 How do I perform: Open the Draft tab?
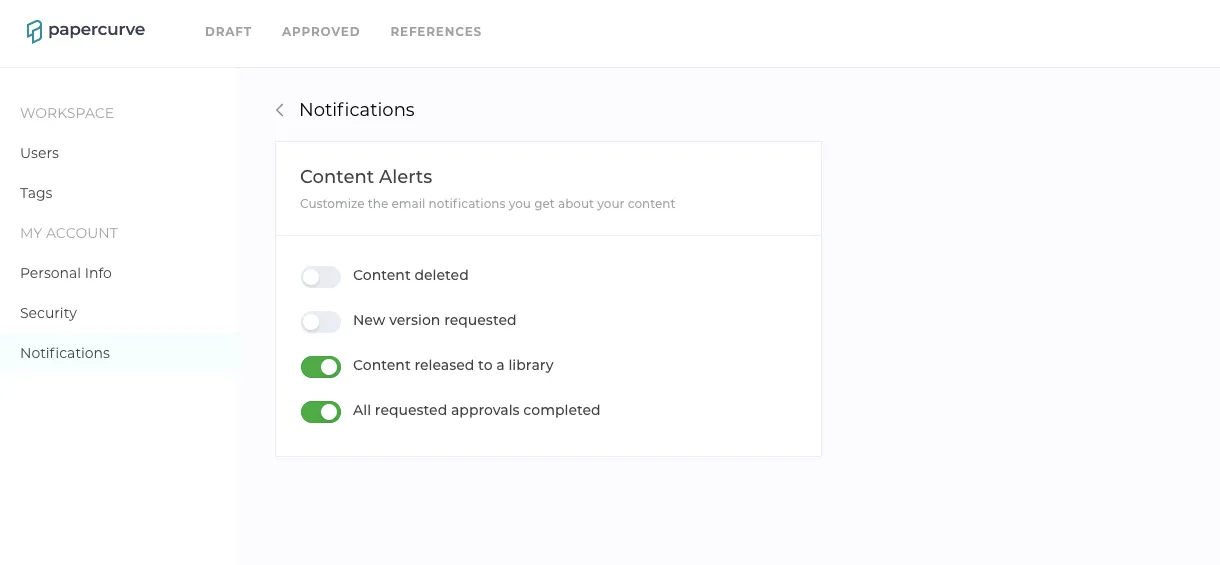(228, 32)
